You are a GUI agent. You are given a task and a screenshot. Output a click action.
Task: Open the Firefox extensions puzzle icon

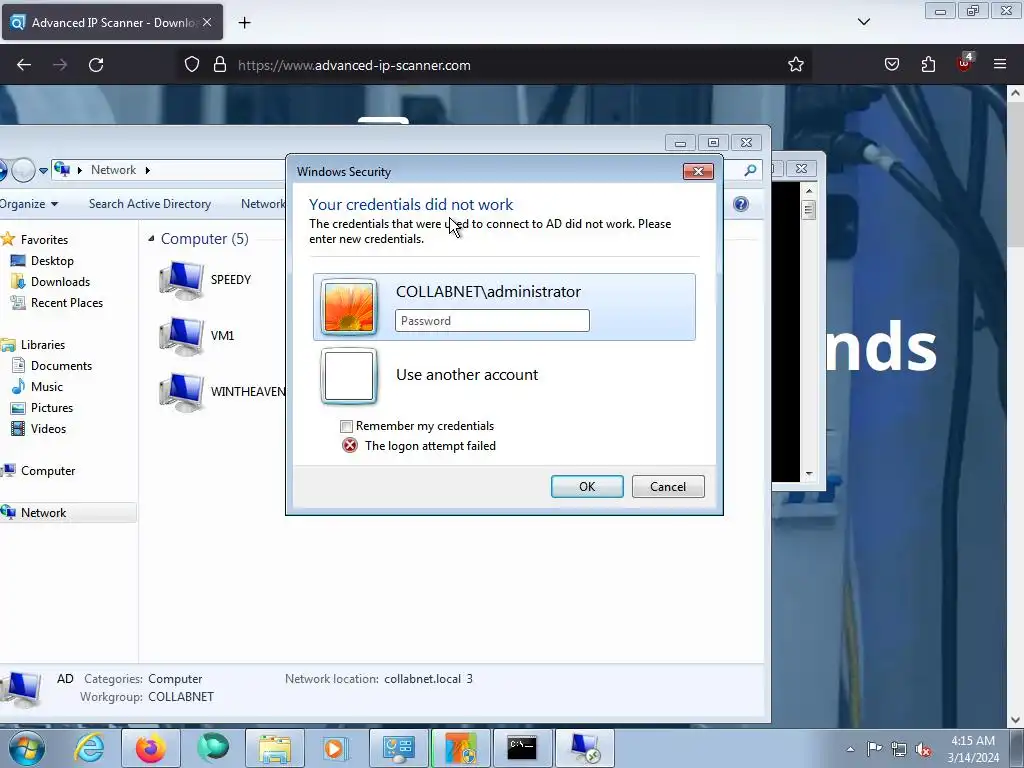tap(928, 64)
